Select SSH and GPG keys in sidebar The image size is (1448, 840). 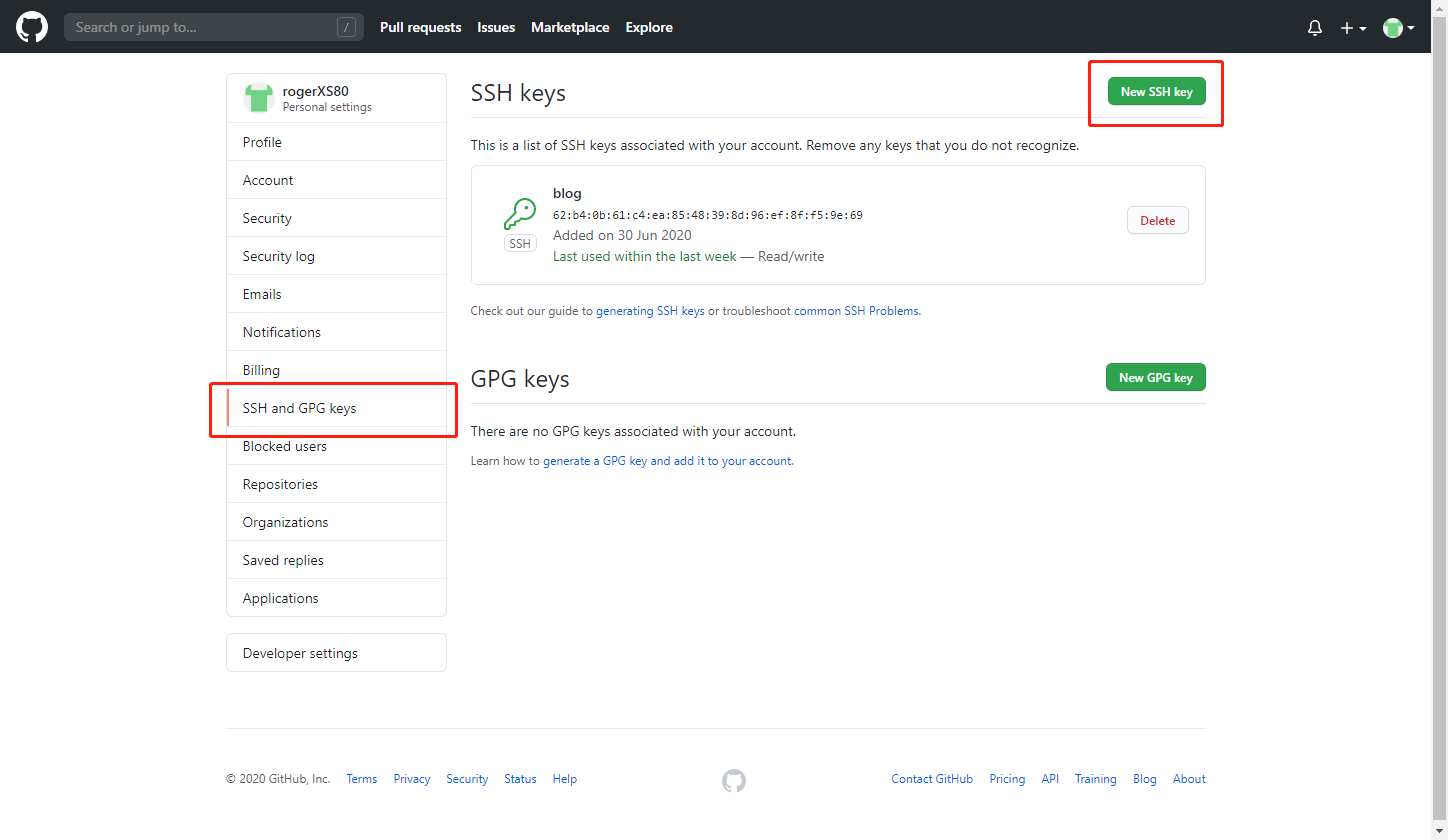tap(336, 408)
